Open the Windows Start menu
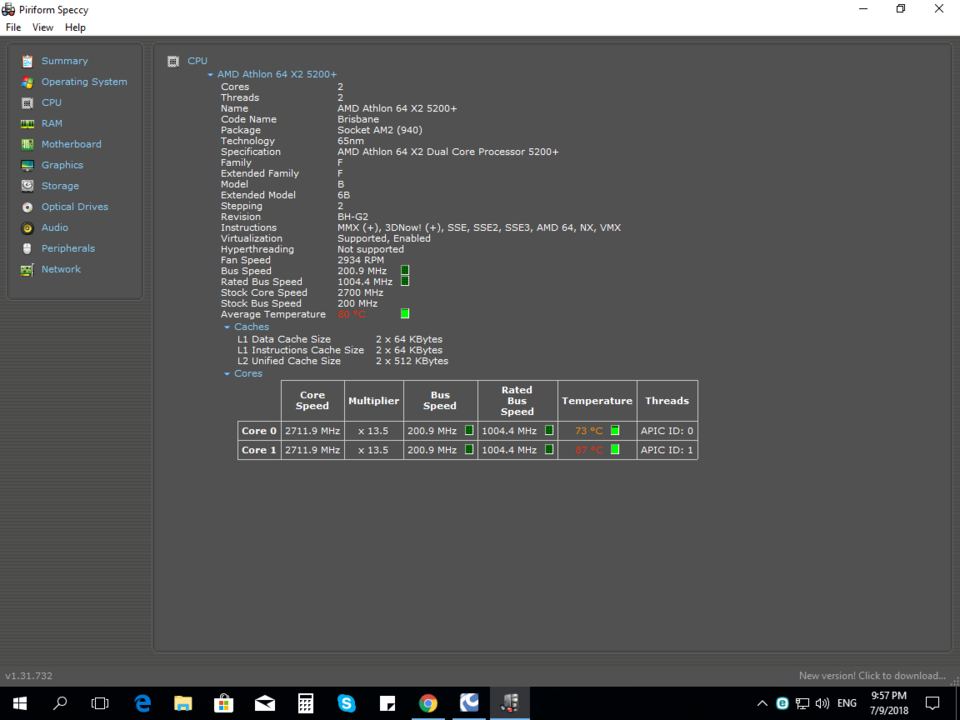This screenshot has height=720, width=960. point(20,703)
